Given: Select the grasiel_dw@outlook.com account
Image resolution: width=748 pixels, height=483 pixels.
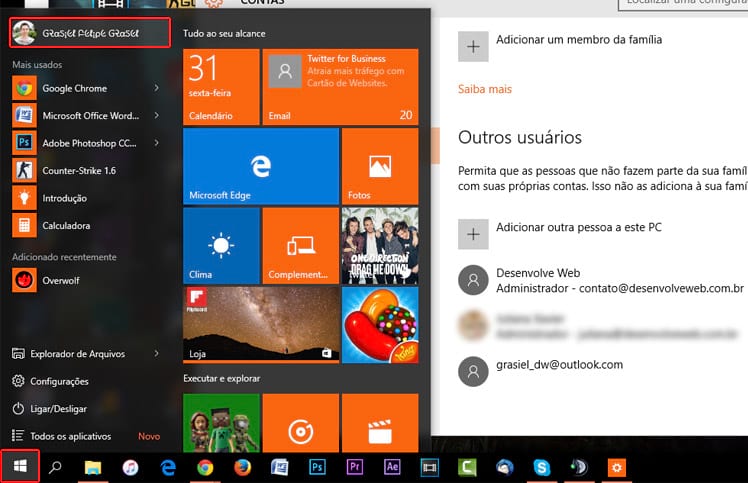Looking at the screenshot, I should click(540, 371).
